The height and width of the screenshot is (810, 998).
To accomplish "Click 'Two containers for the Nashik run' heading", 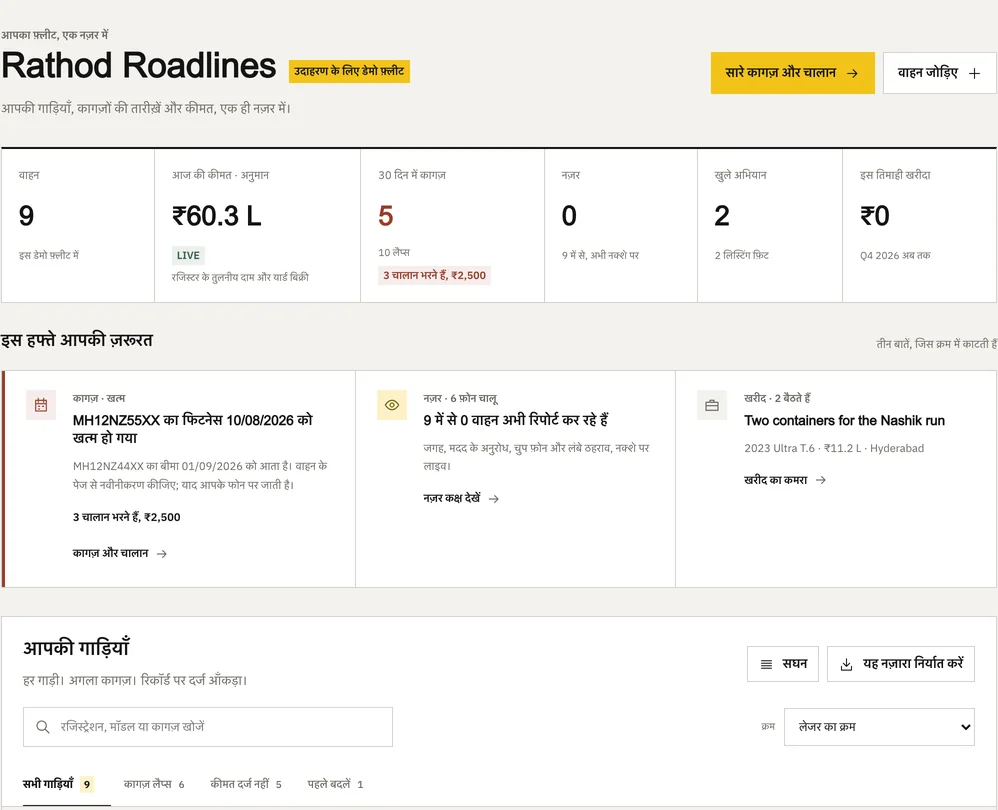I will click(844, 421).
